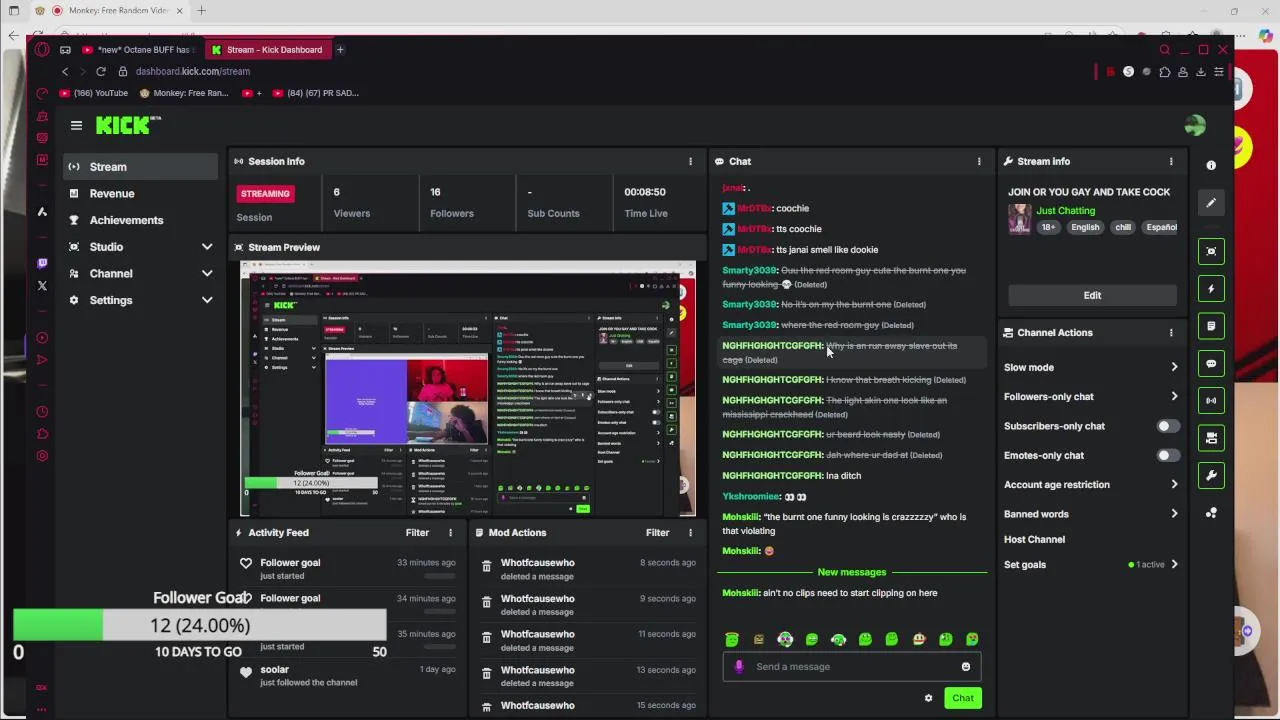1280x720 pixels.
Task: Open chat settings gear beside the Chat button
Action: 928,698
